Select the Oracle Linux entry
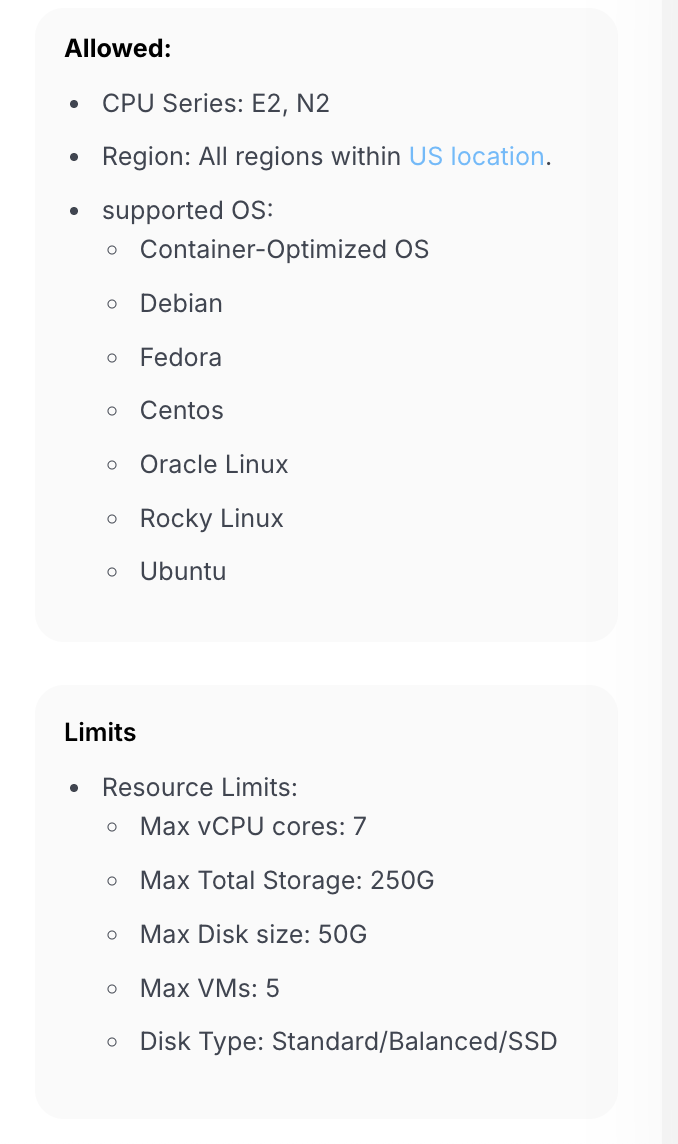678x1144 pixels. (x=214, y=464)
